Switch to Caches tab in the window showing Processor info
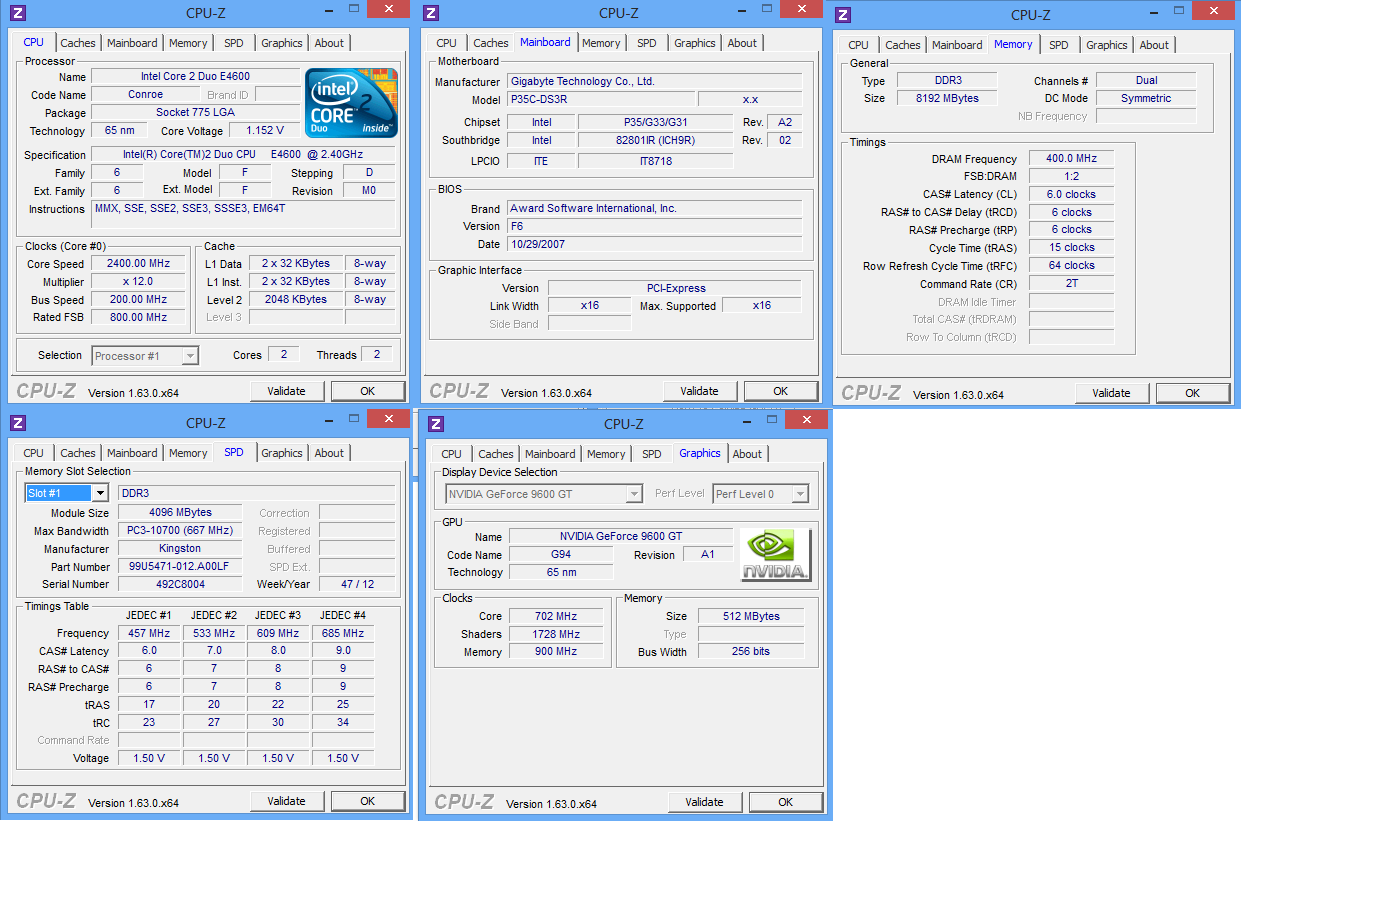Screen dimensions: 1373x900 78,43
